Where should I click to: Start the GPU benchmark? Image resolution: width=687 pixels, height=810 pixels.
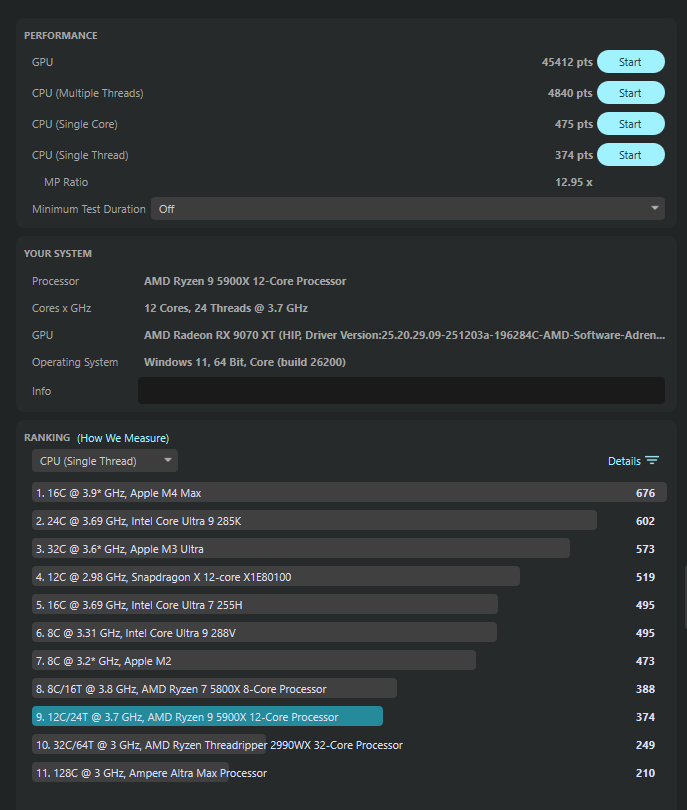[631, 62]
